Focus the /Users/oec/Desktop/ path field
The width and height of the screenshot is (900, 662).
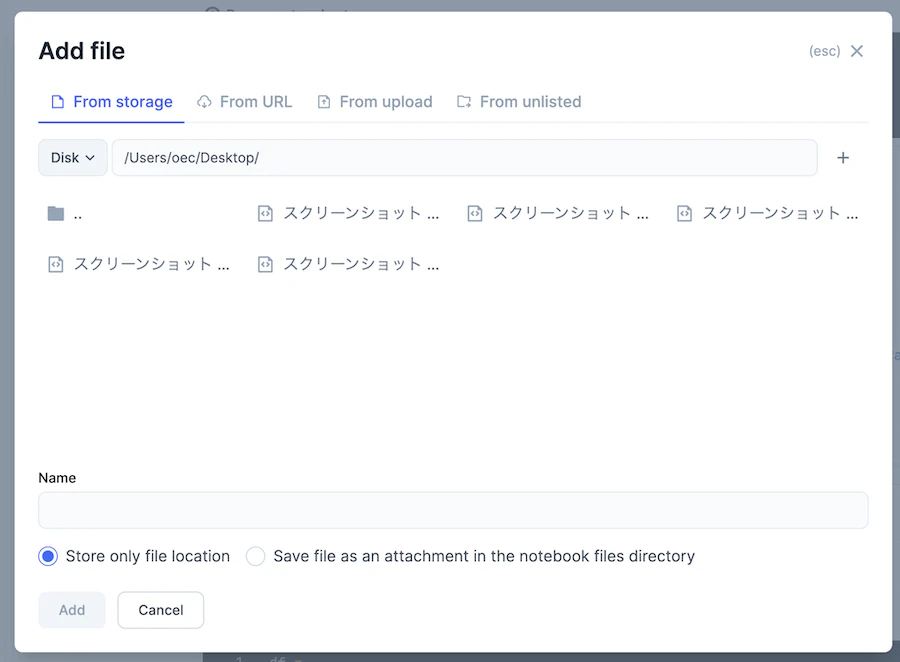point(464,158)
